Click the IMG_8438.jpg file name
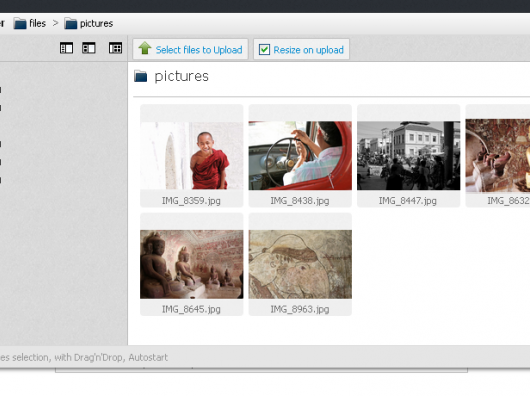The width and height of the screenshot is (530, 396). pyautogui.click(x=300, y=201)
